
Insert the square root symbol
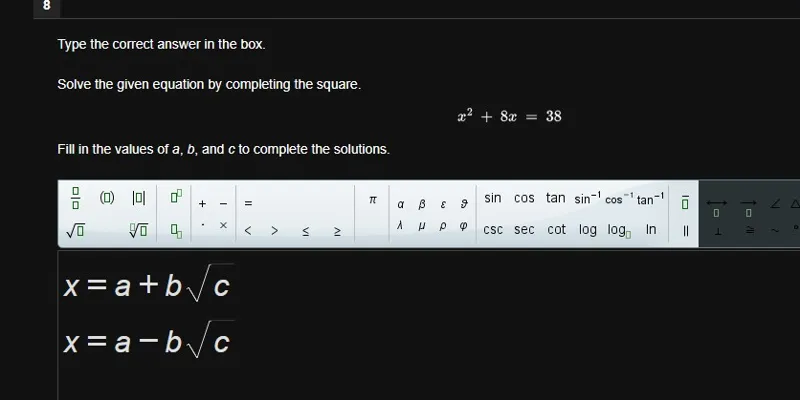76,231
